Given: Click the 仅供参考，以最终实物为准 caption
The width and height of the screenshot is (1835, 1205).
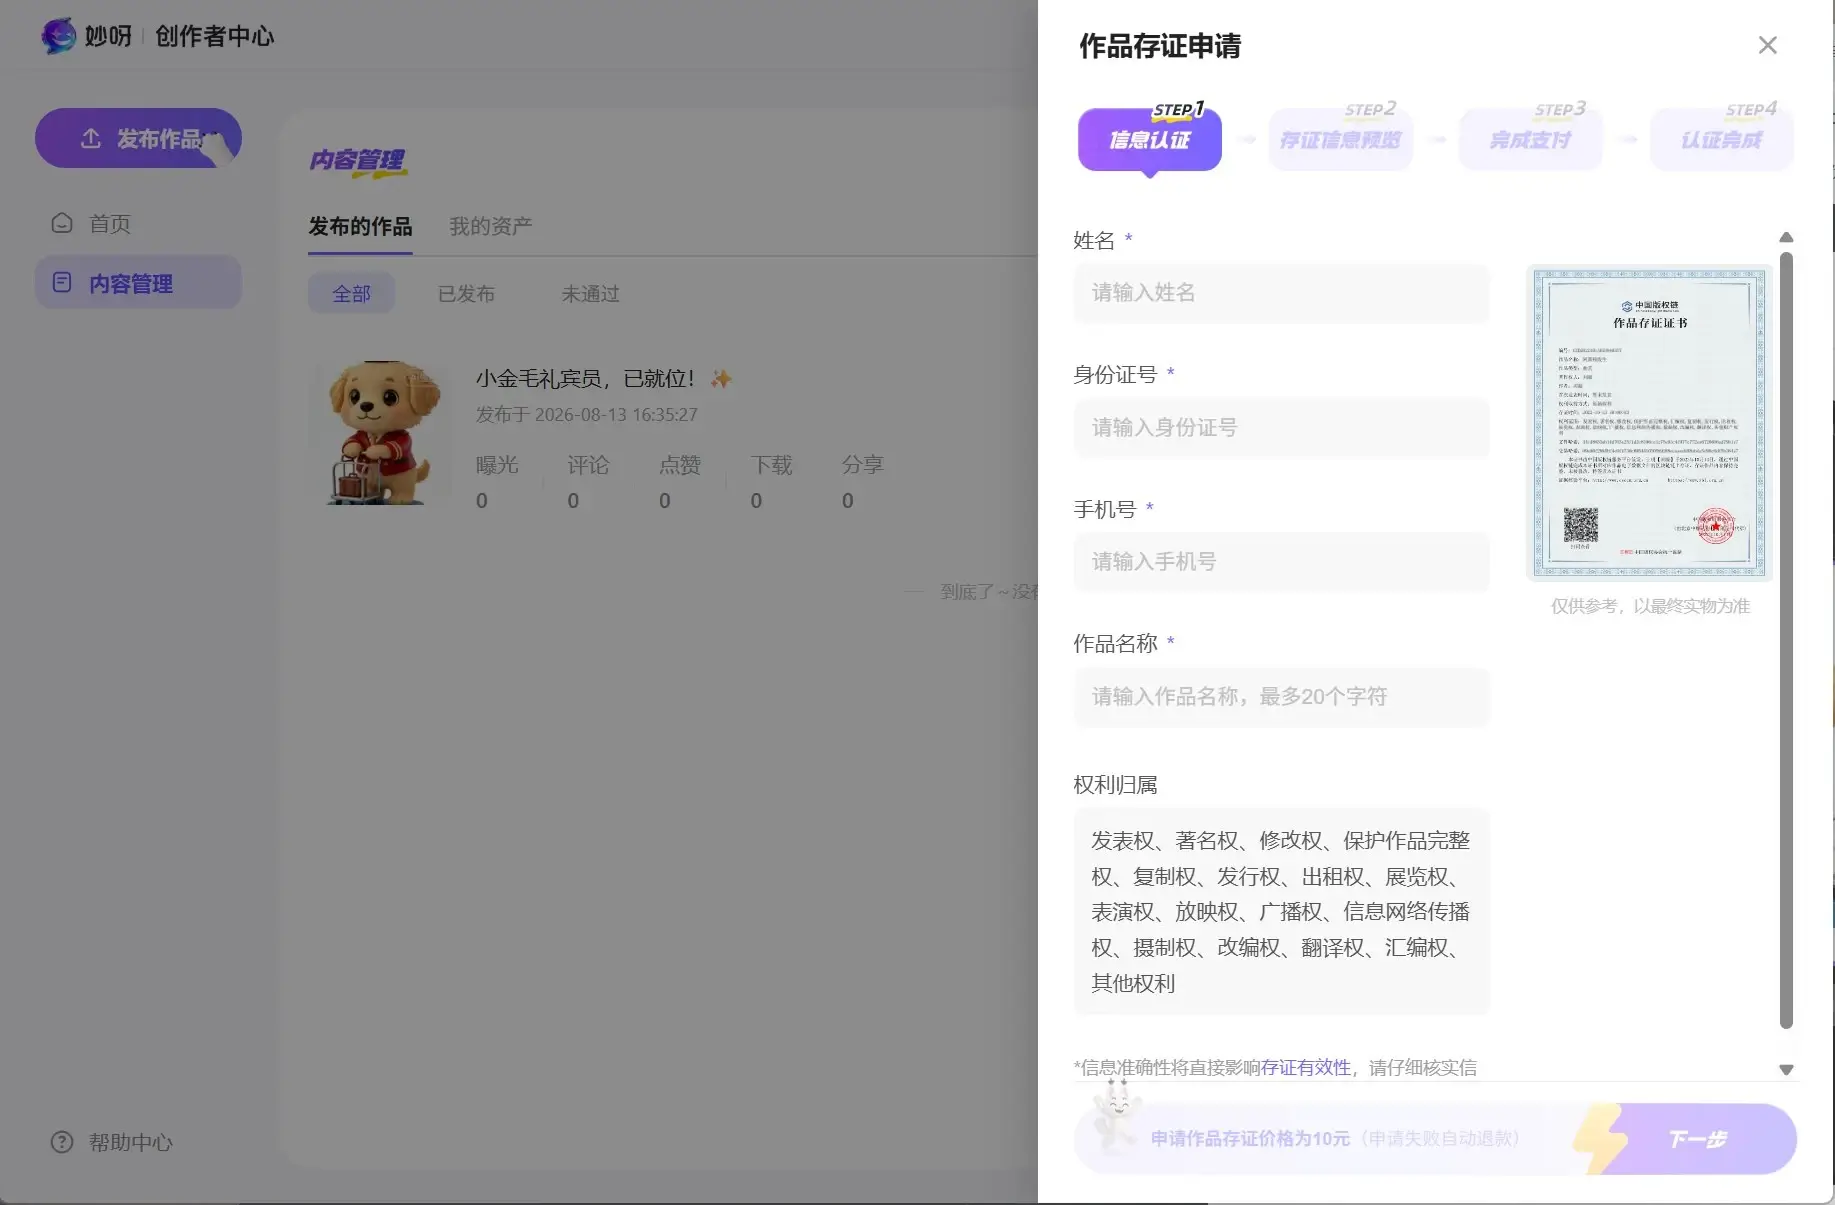Looking at the screenshot, I should pyautogui.click(x=1650, y=606).
